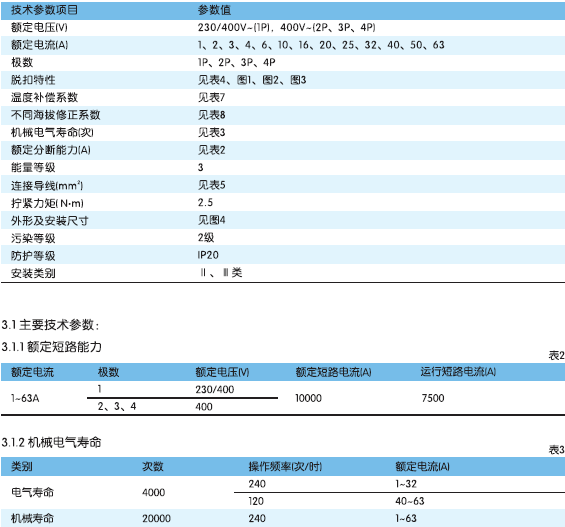Click the 3.1.2 机械电气寿命 heading
This screenshot has width=565, height=527.
(51, 442)
